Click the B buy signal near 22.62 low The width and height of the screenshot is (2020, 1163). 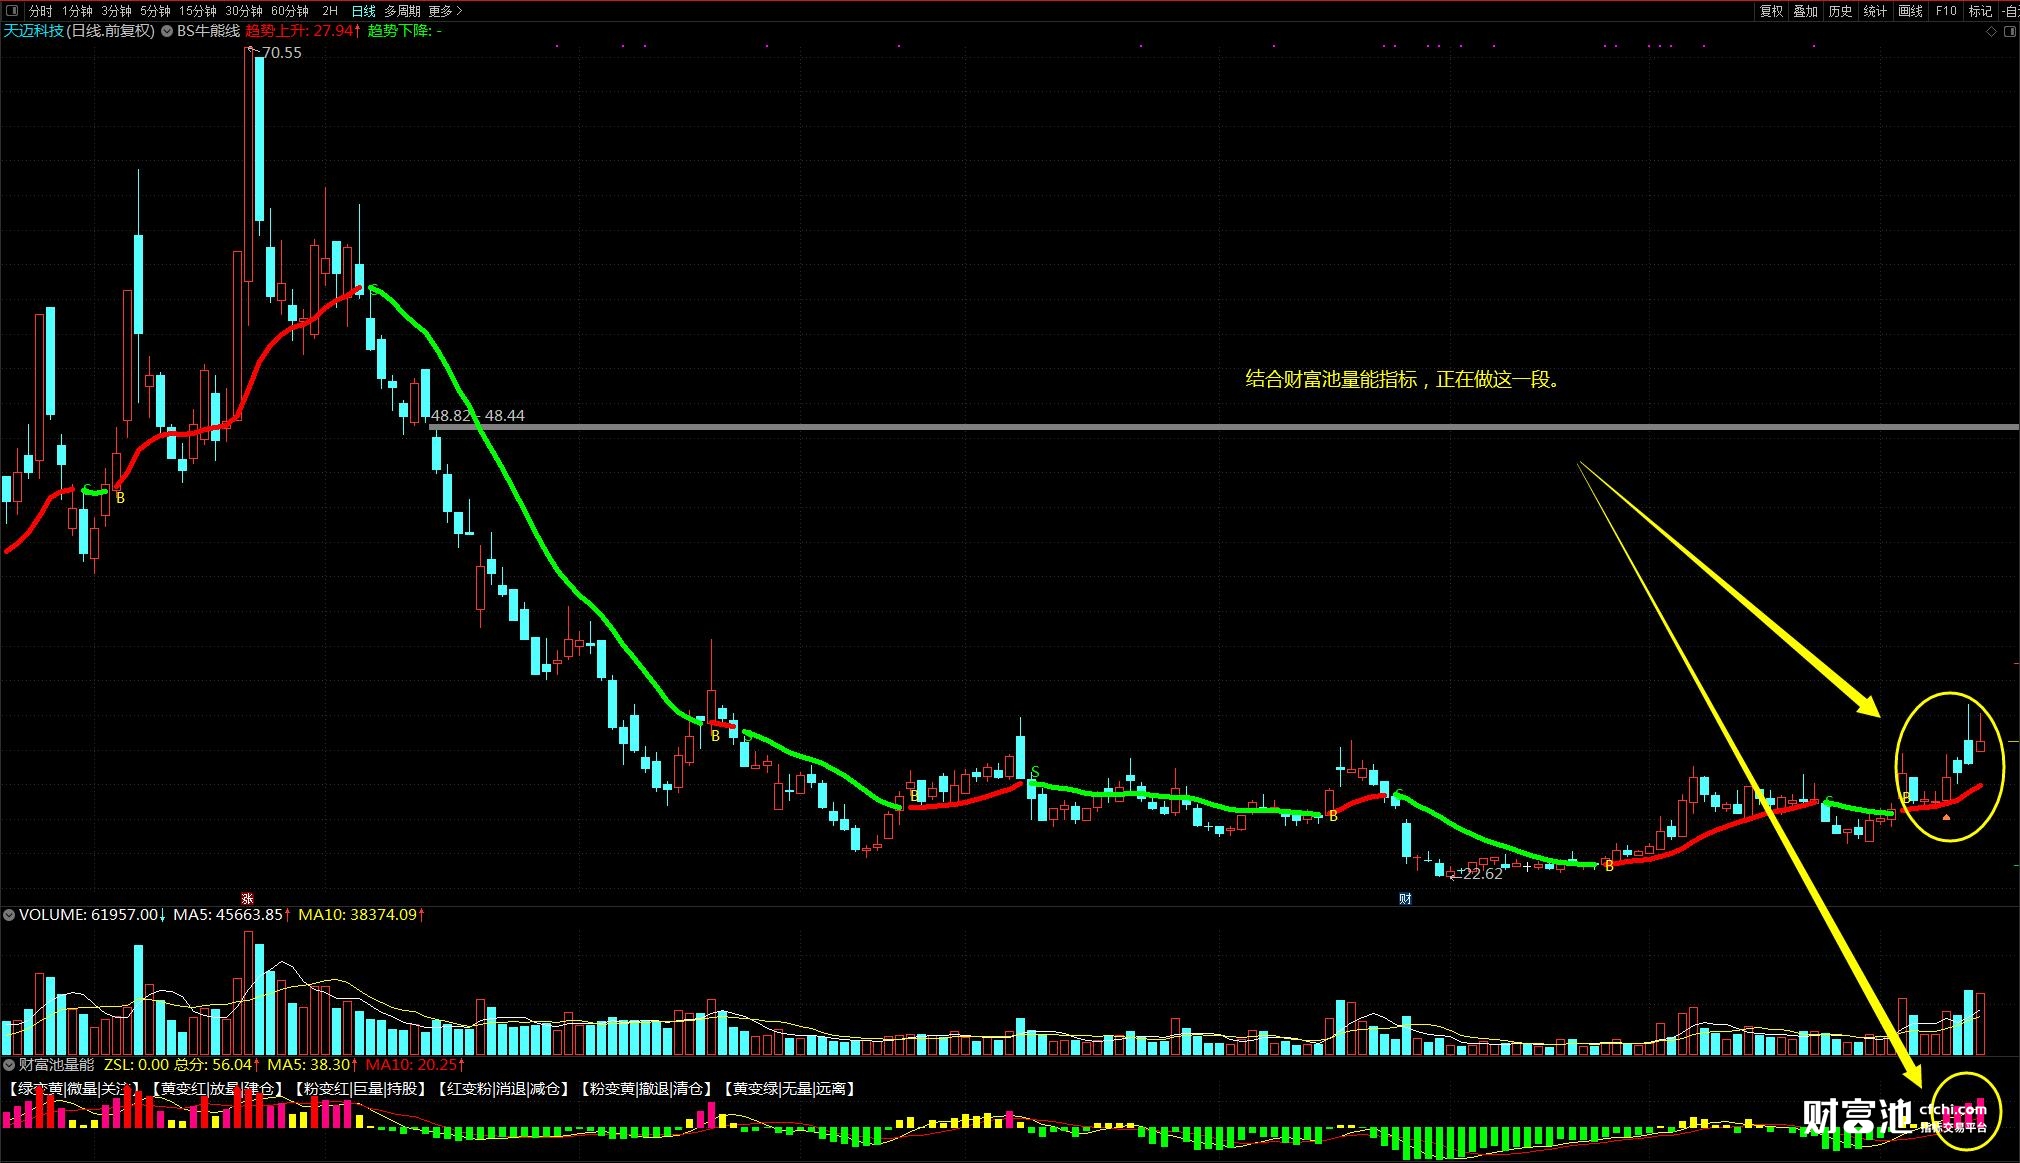coord(1609,866)
